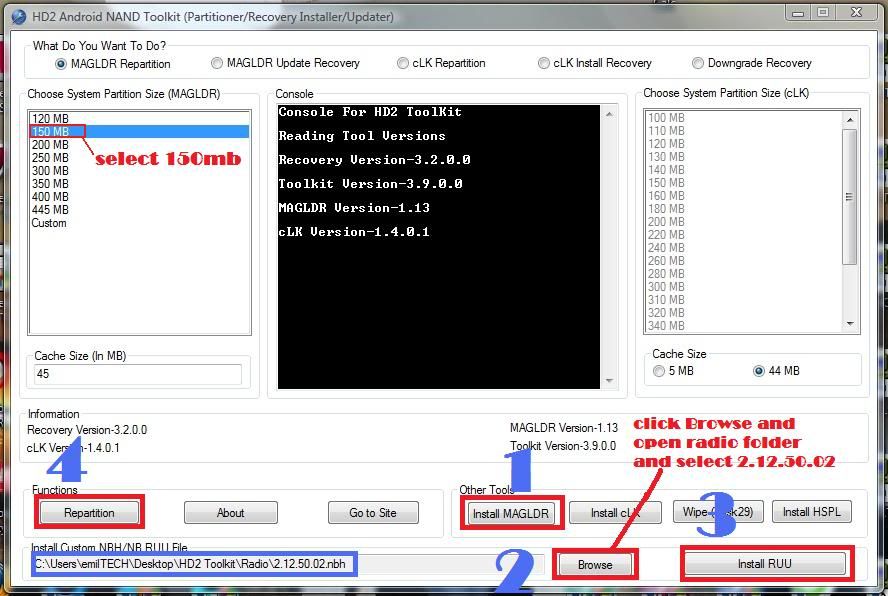Click the cLK Version-1.4.0.1 console line
This screenshot has width=888, height=596.
(x=354, y=232)
